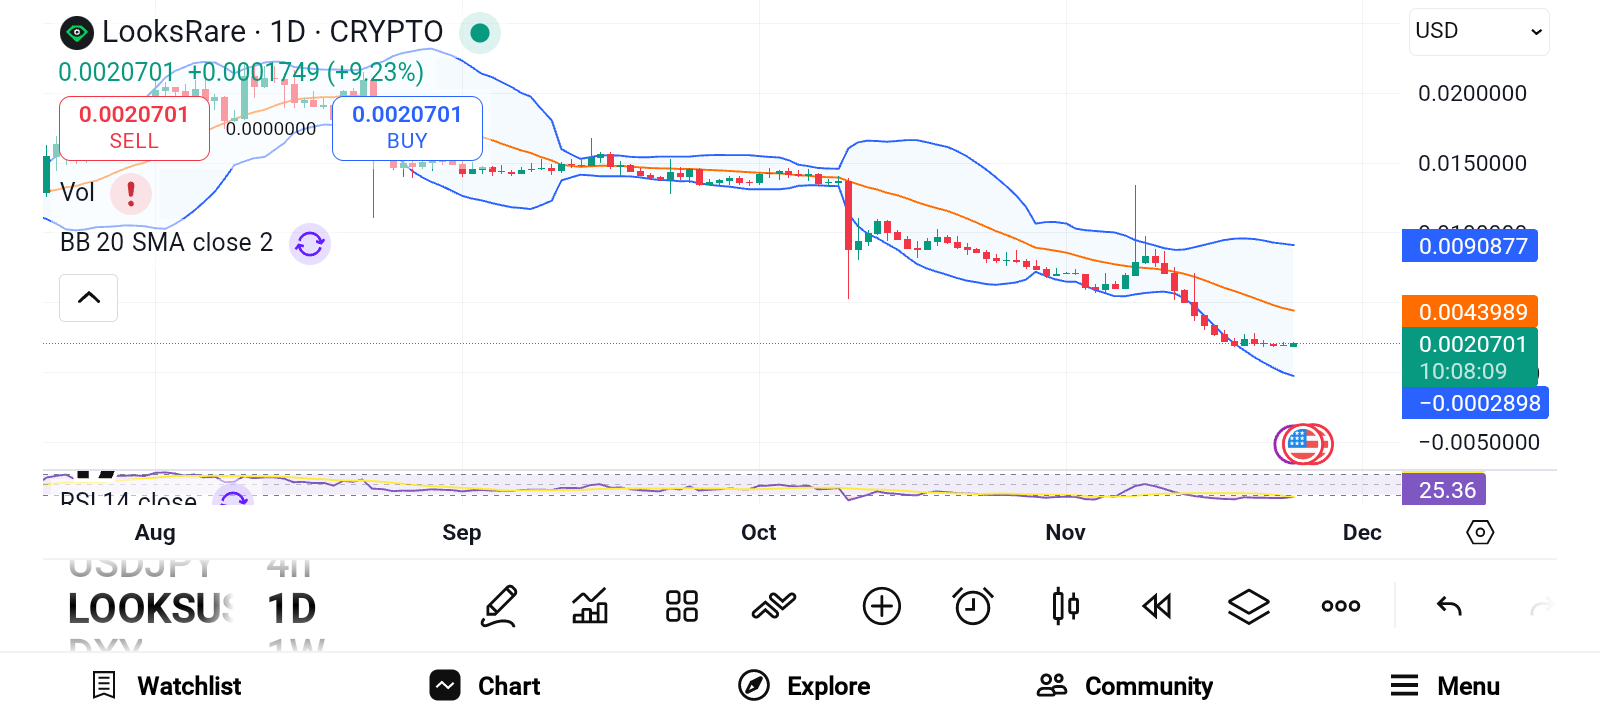The image size is (1600, 720).
Task: Open the hamburger Menu
Action: click(1445, 686)
